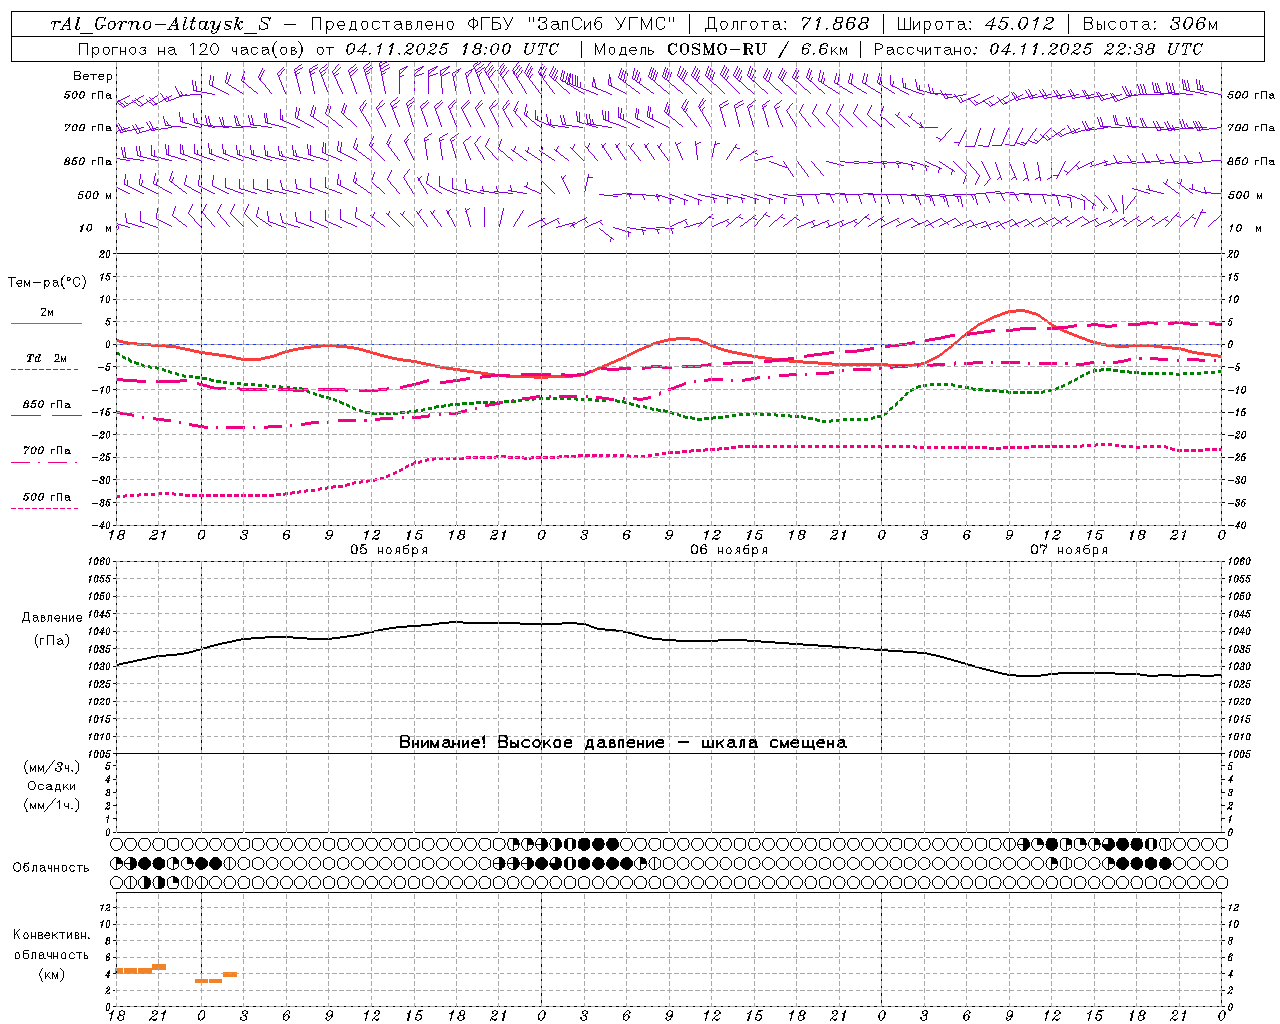The image size is (1280, 1024).
Task: Click the Ветер wind section label
Action: click(93, 76)
